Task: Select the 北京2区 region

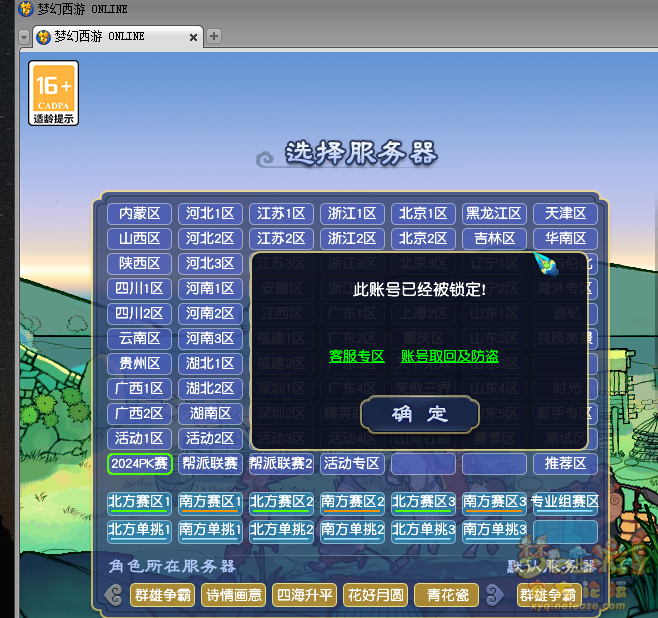Action: tap(423, 239)
